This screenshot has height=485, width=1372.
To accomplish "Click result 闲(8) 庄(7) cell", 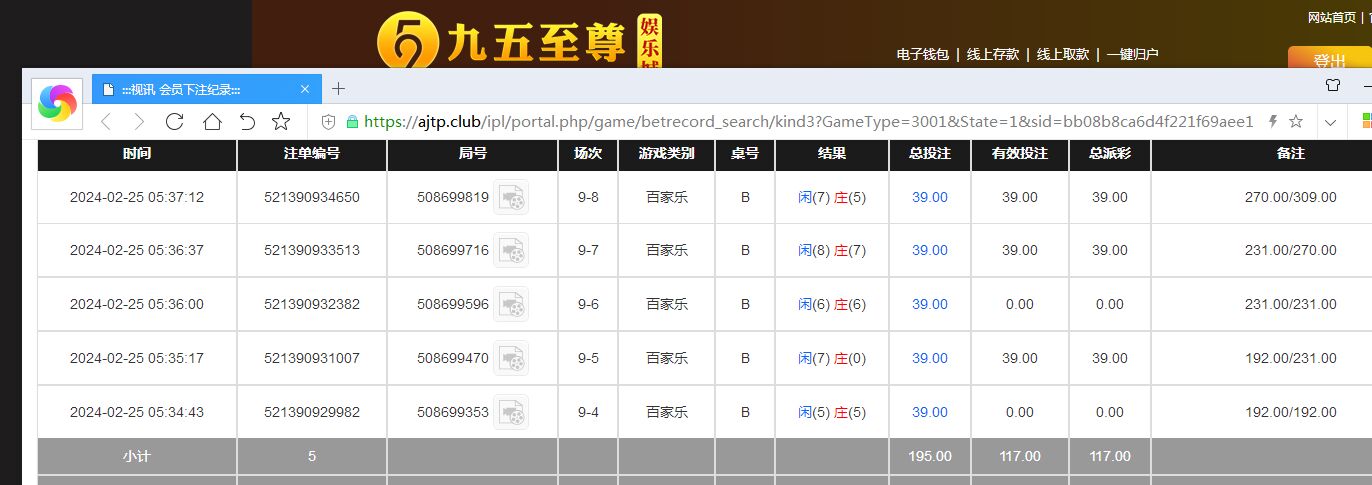I will click(x=832, y=250).
